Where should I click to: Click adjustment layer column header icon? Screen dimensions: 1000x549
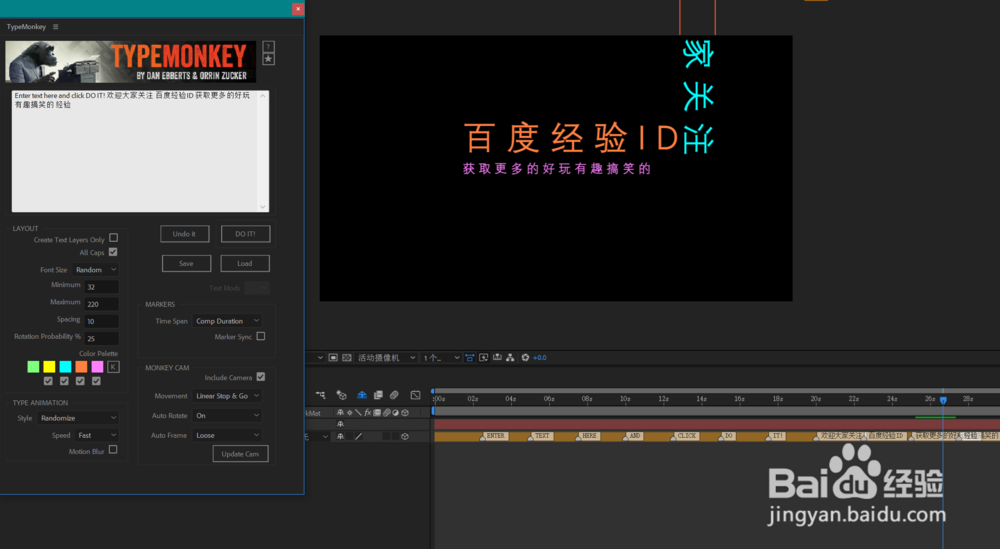pos(395,413)
